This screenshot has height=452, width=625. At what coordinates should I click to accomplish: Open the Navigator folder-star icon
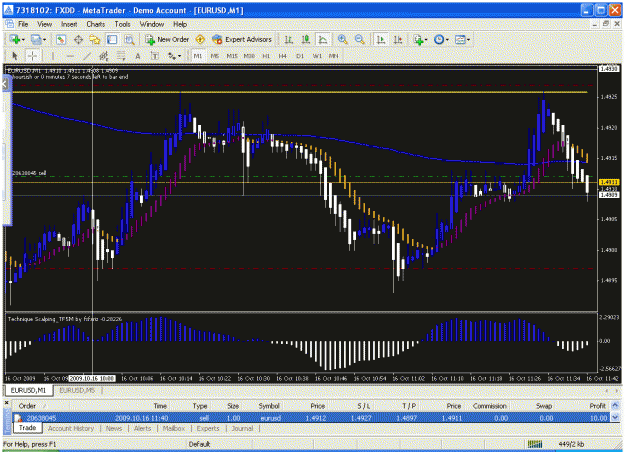point(95,39)
